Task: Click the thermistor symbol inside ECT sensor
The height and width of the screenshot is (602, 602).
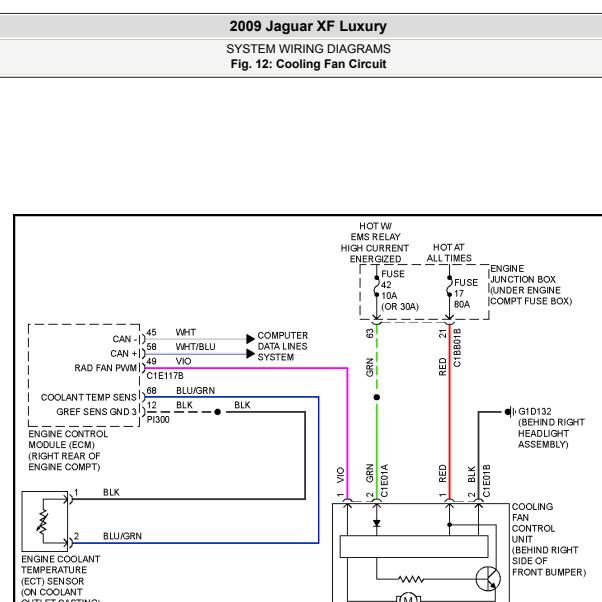Action: (43, 521)
